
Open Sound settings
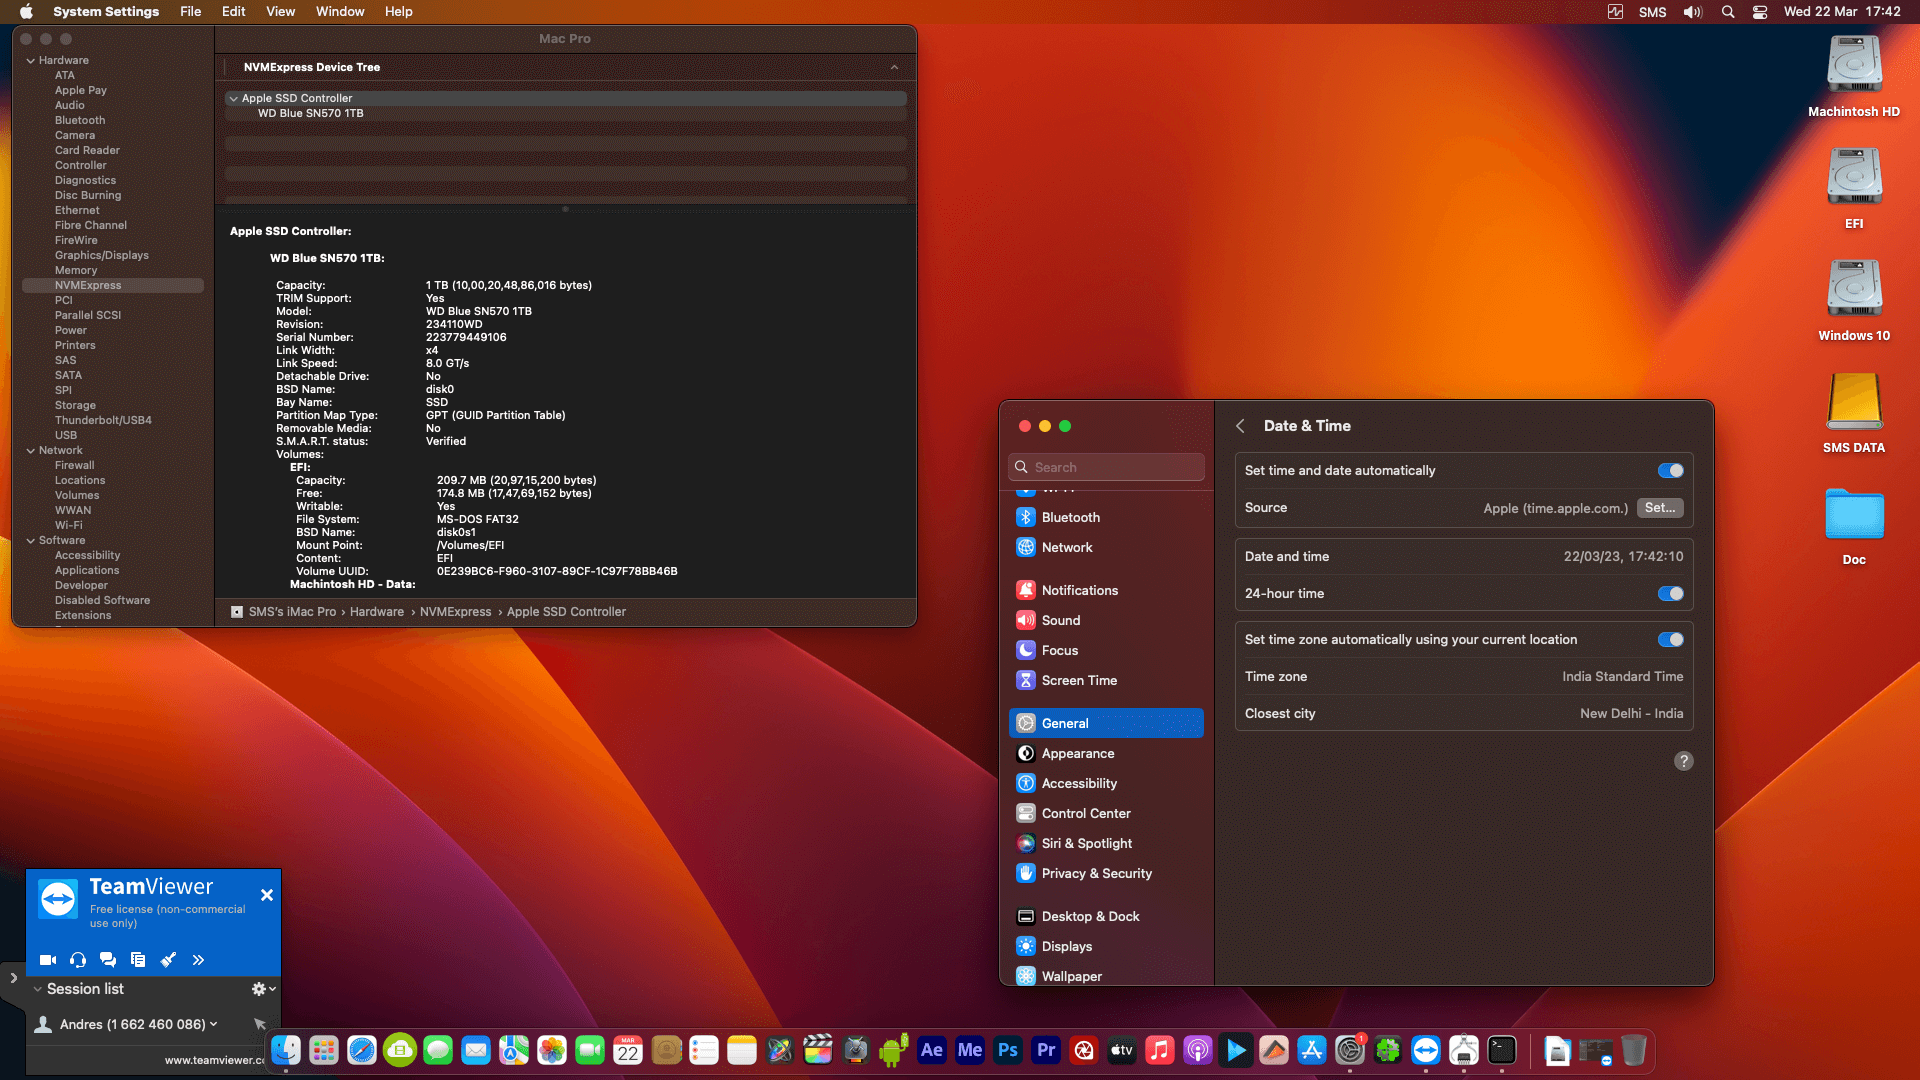1106,620
